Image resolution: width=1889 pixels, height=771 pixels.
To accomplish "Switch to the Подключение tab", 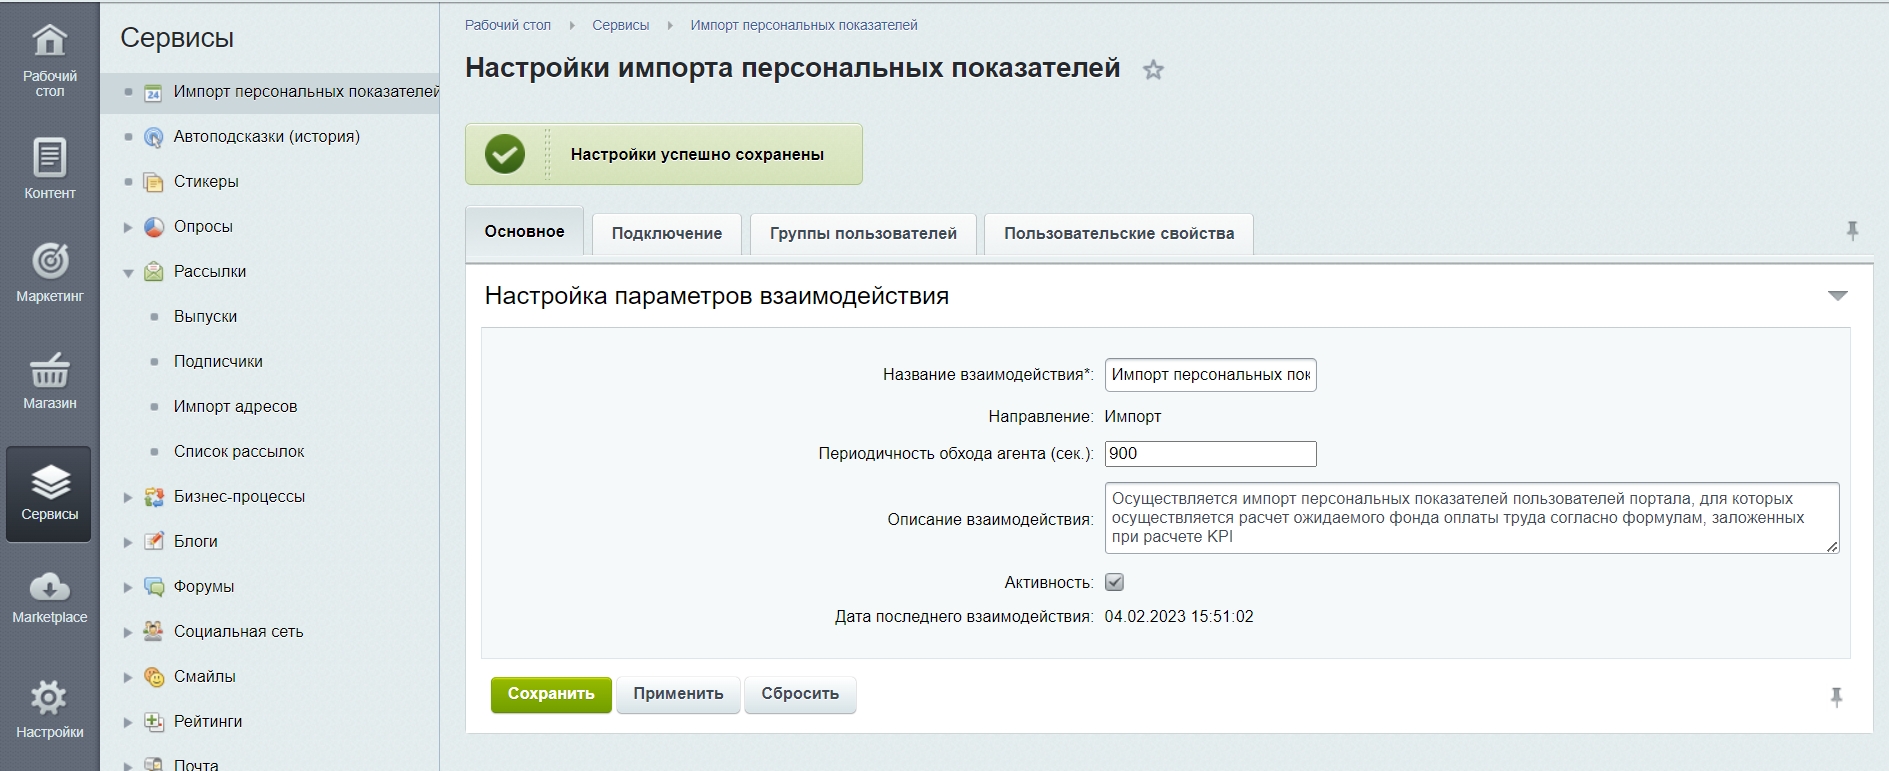I will point(666,233).
